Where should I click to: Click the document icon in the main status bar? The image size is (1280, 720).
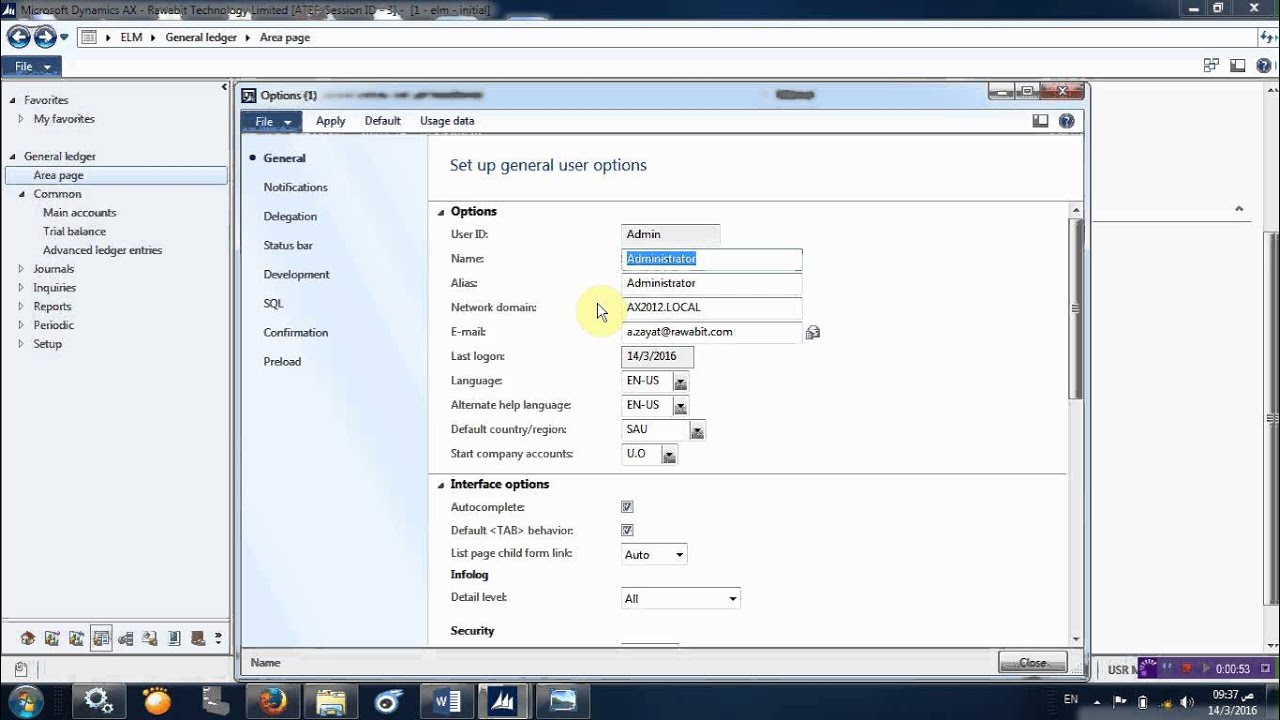pos(20,669)
